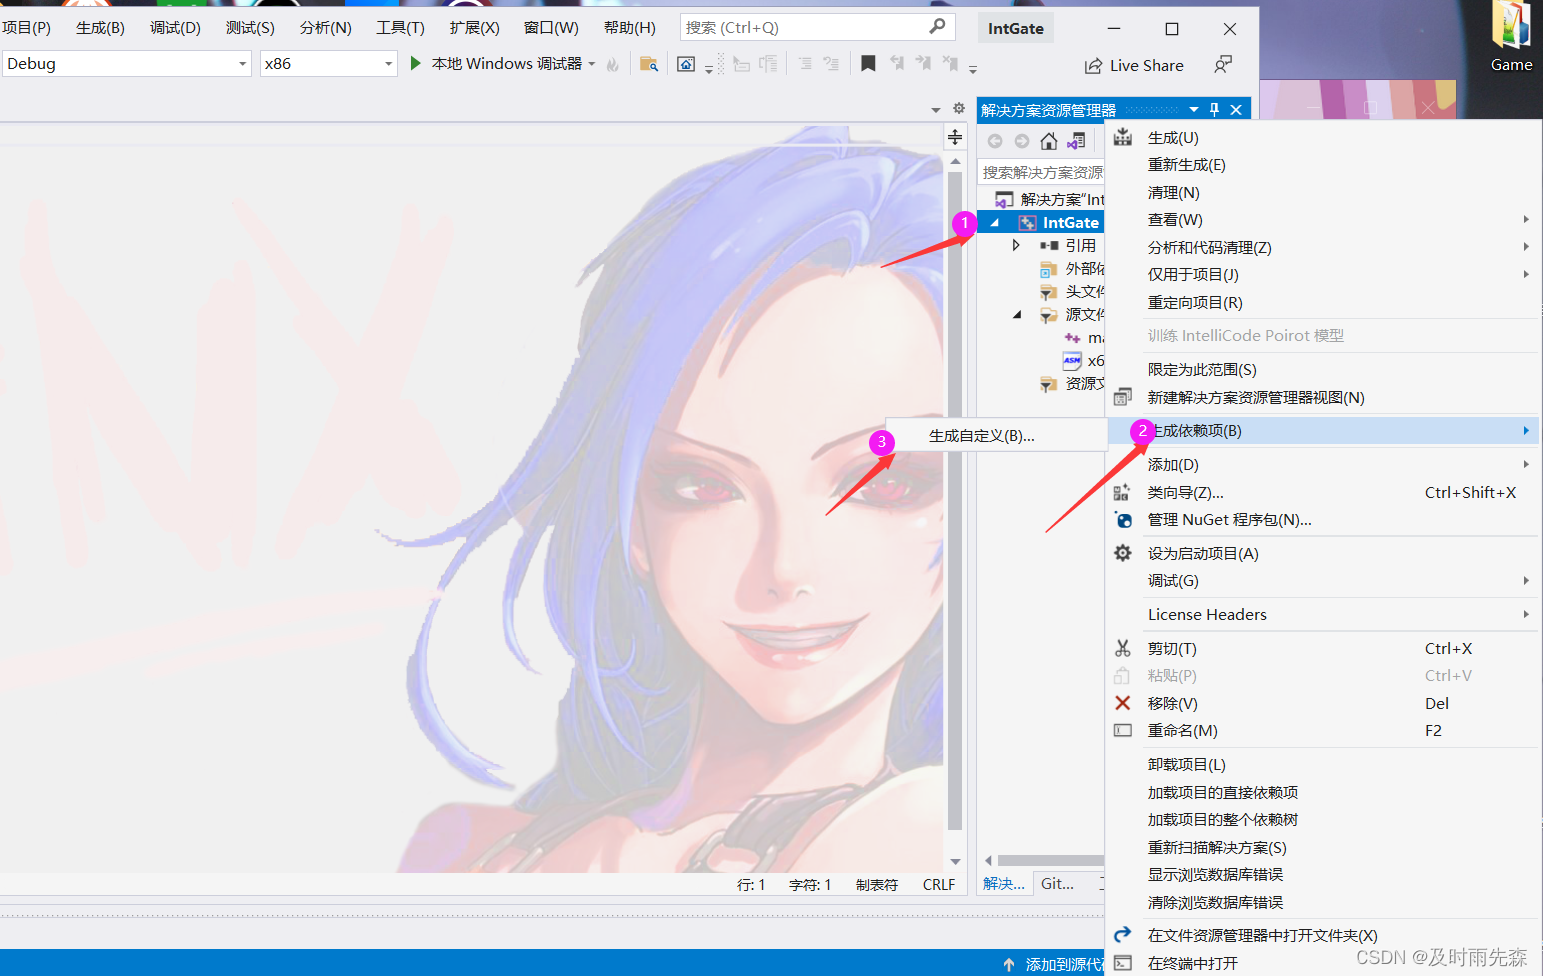Click the hot reload flame icon

(613, 64)
